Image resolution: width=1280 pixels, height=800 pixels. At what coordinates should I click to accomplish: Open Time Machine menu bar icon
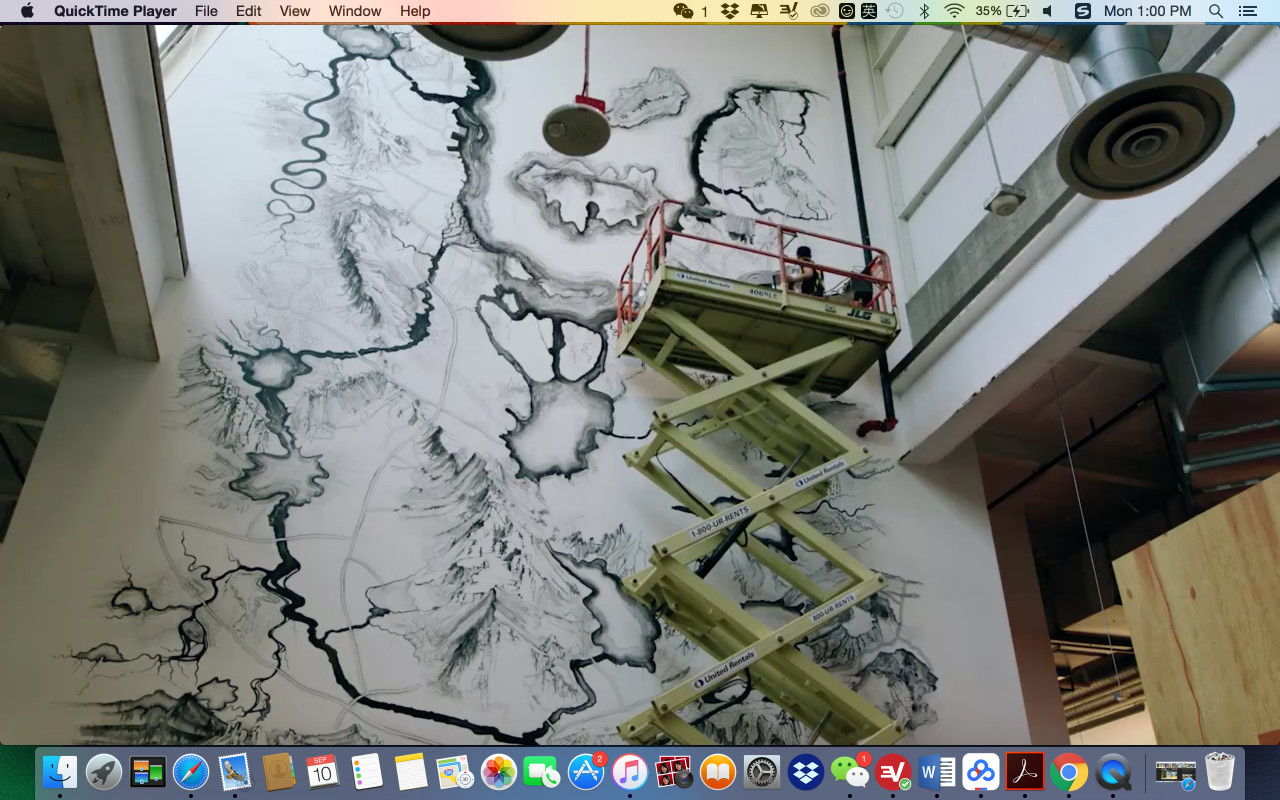pos(896,11)
